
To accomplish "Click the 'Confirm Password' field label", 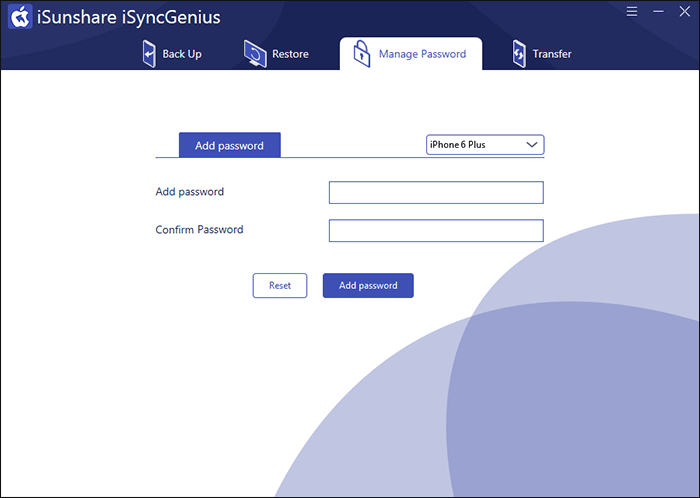I will [x=200, y=229].
